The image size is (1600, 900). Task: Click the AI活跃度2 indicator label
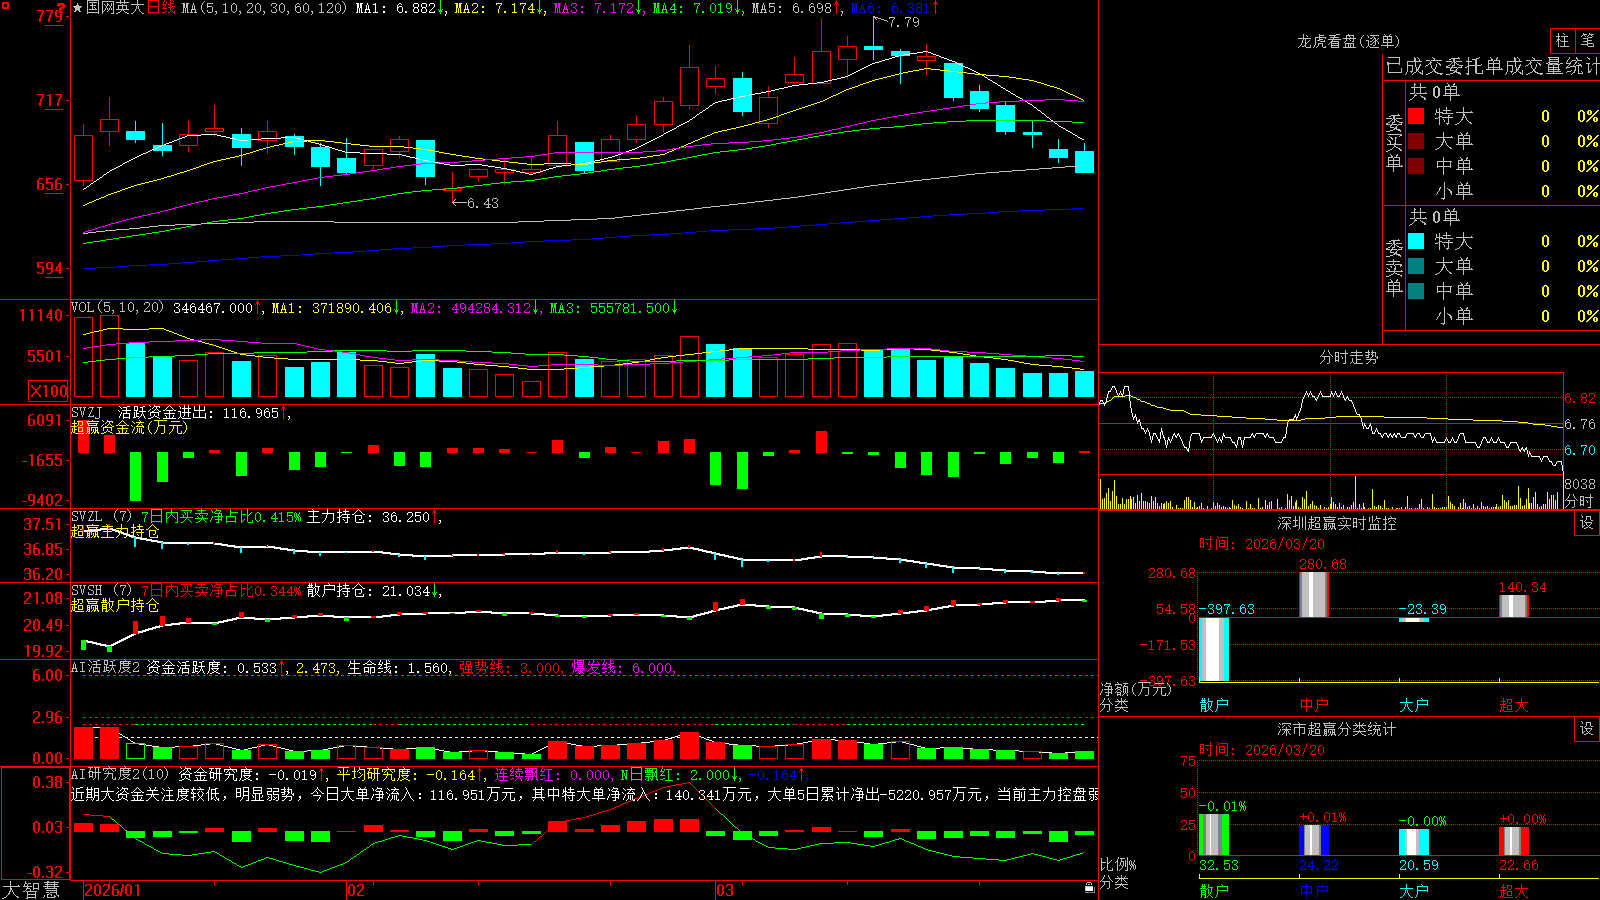(x=105, y=667)
